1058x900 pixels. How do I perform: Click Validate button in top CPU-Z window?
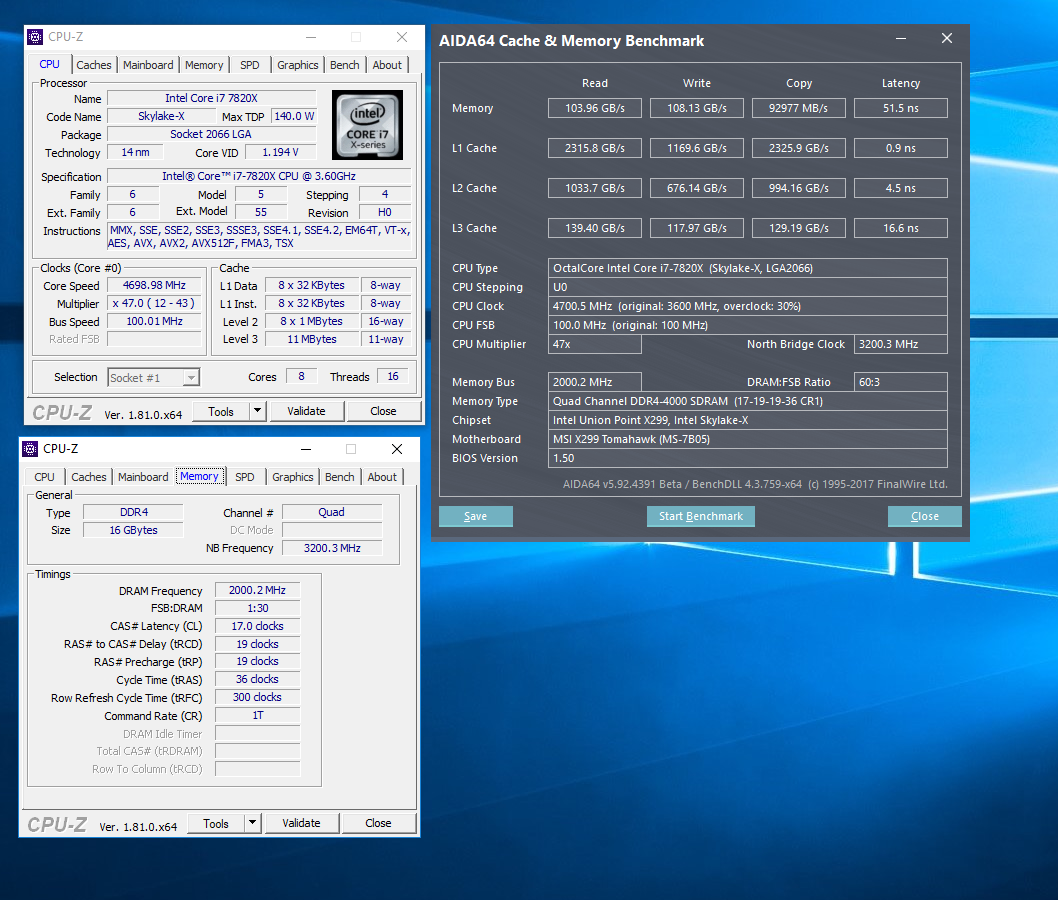pos(306,411)
